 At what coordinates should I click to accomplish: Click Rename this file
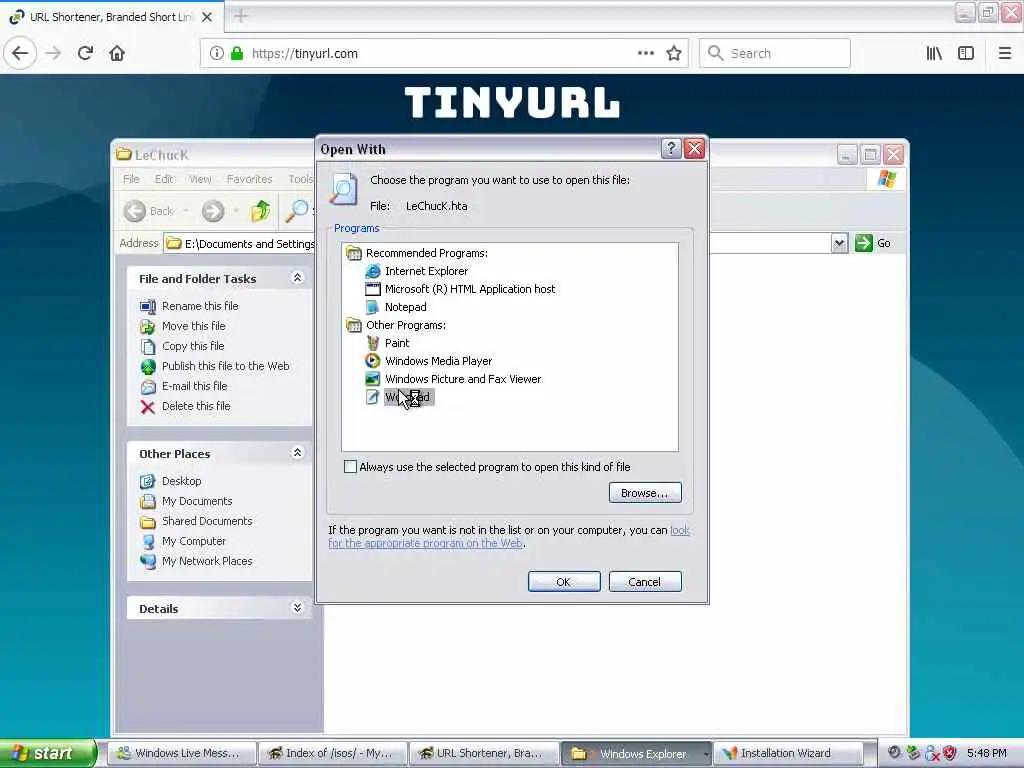point(200,306)
